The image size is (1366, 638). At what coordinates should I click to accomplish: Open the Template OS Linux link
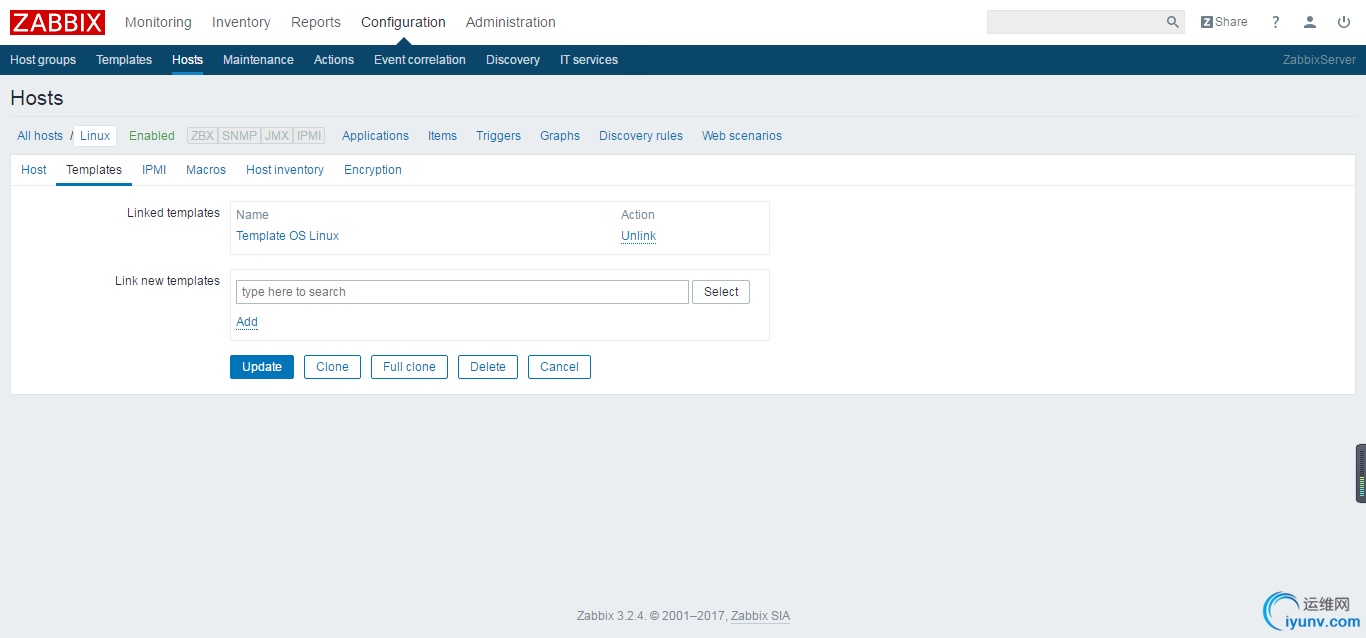pos(287,236)
